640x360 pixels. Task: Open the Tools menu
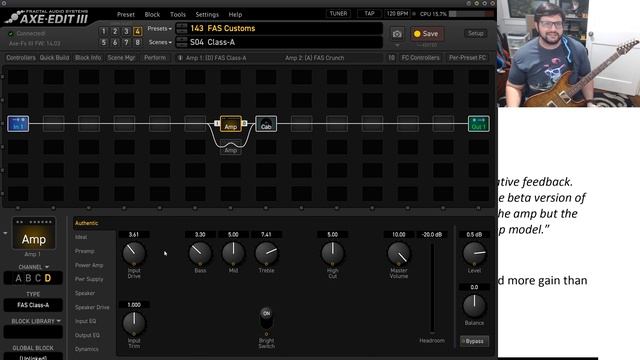tap(178, 14)
